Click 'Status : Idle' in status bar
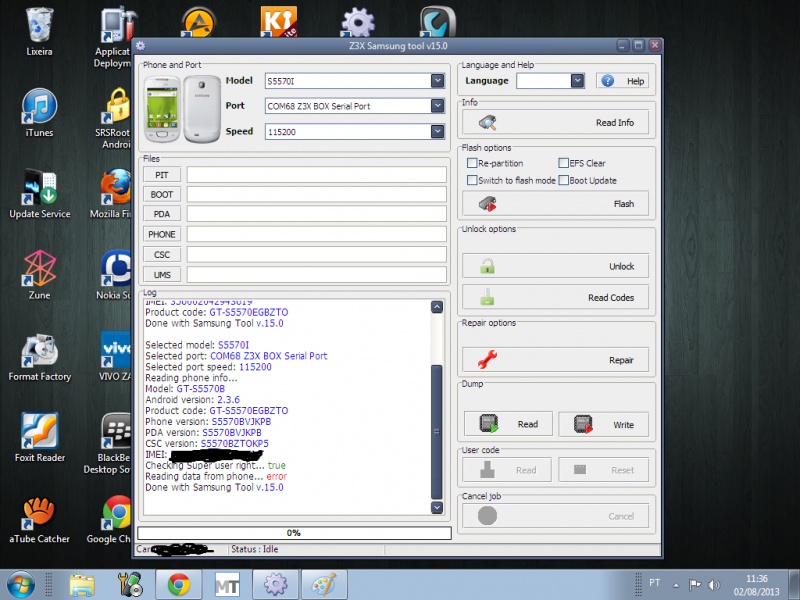Image resolution: width=800 pixels, height=600 pixels. point(255,549)
